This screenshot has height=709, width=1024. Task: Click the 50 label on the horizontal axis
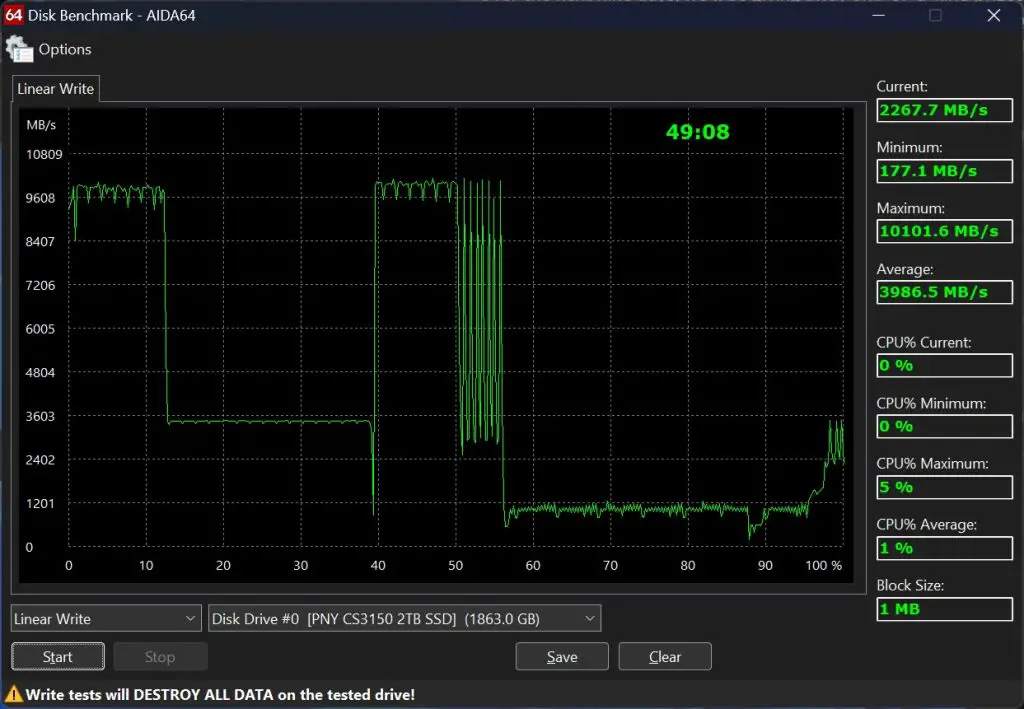point(455,565)
